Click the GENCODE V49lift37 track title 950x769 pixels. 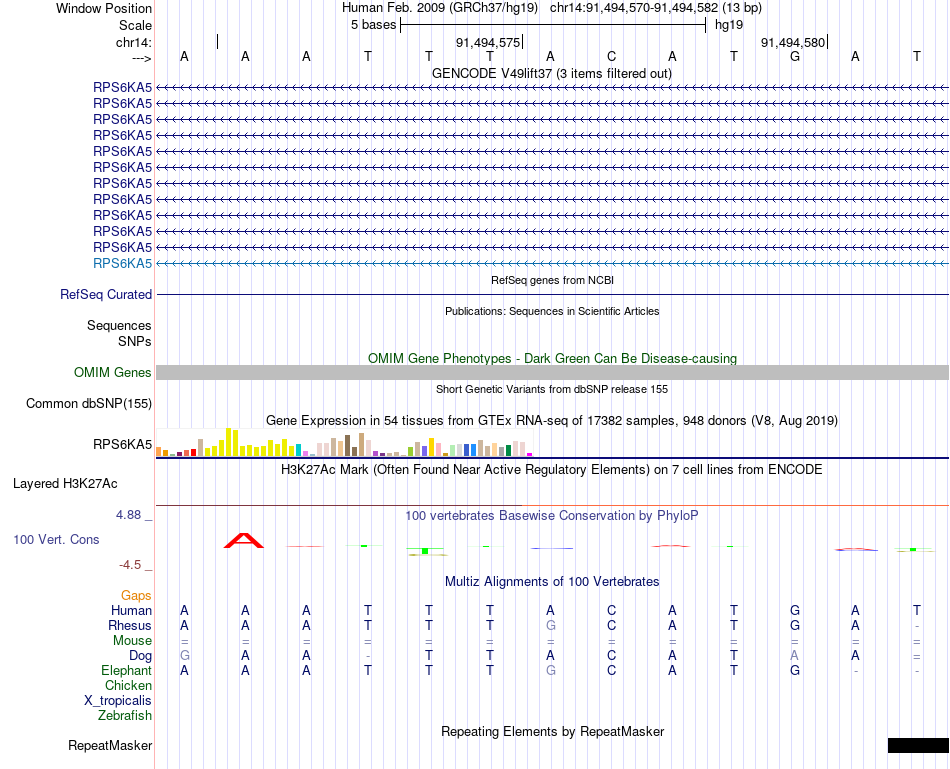551,73
